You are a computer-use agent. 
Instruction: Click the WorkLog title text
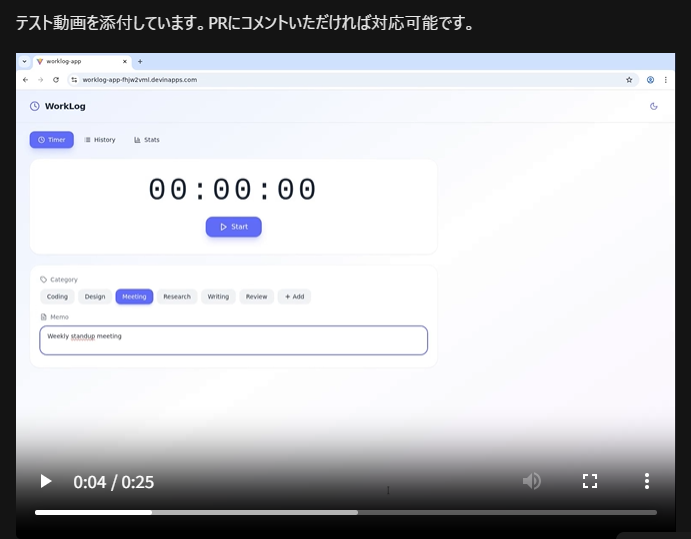[x=65, y=106]
